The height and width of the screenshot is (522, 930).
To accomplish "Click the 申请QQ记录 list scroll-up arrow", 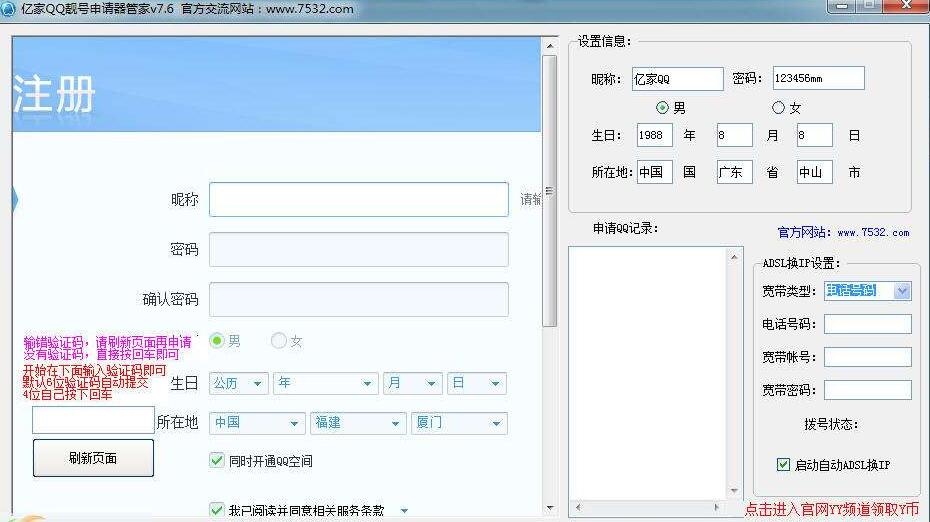I will 734,257.
